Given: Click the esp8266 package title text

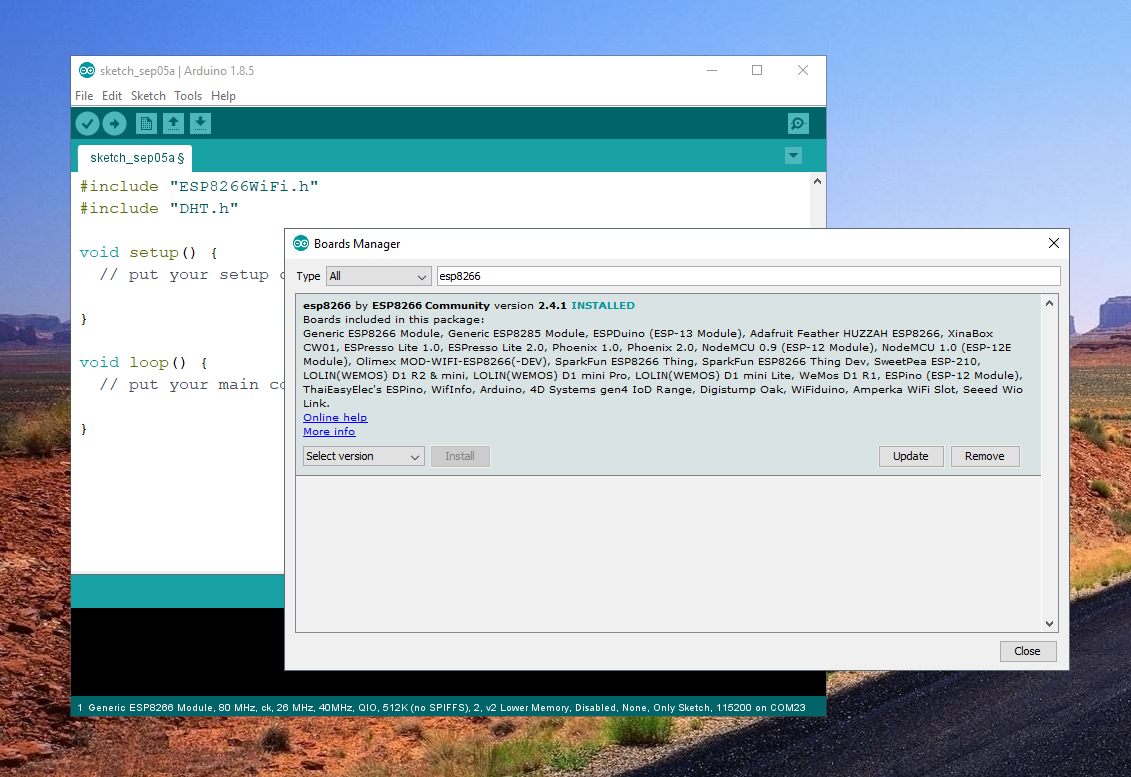Looking at the screenshot, I should point(327,306).
